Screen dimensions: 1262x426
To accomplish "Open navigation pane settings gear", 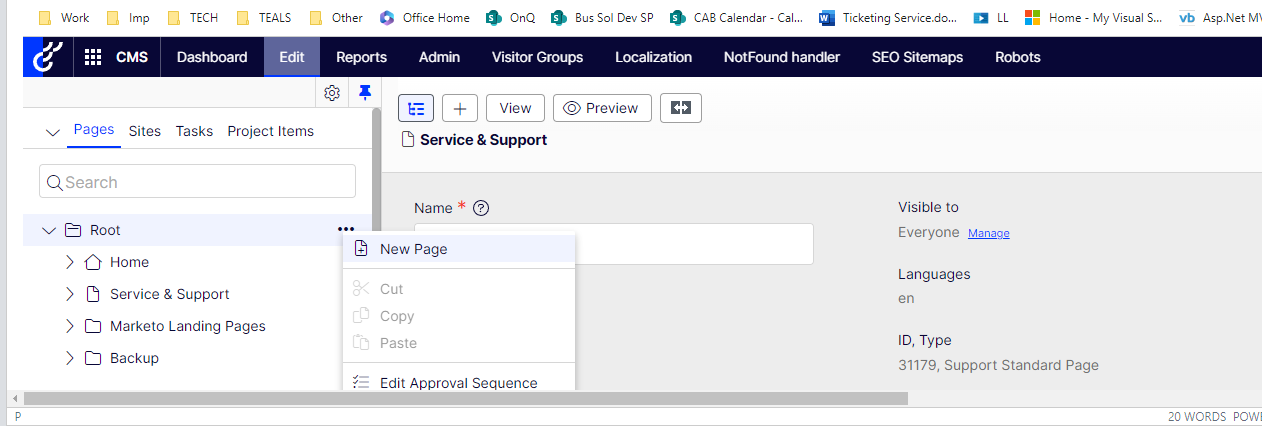I will (332, 93).
